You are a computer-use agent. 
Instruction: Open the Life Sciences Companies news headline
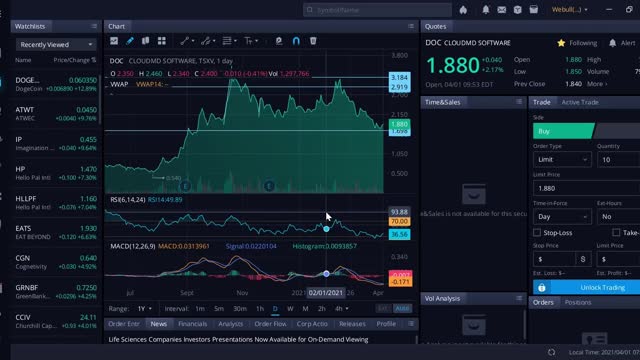click(238, 339)
